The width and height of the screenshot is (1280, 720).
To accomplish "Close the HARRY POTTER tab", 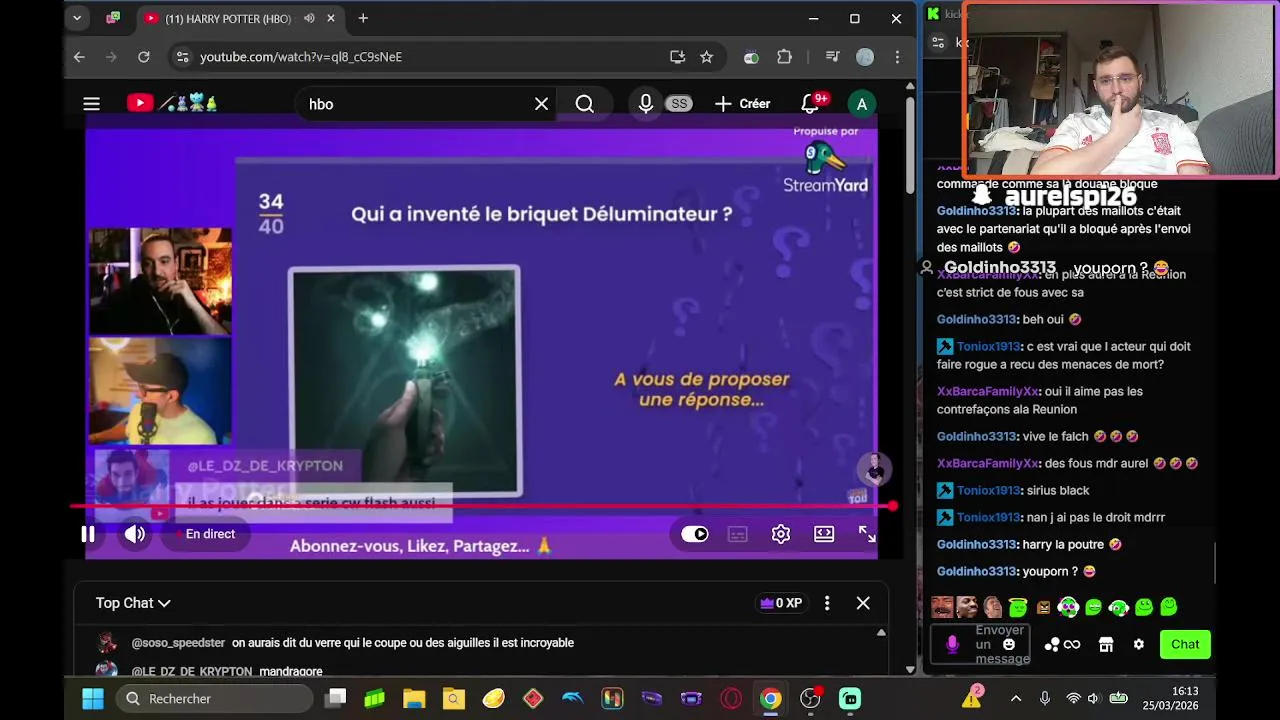I will [x=331, y=18].
